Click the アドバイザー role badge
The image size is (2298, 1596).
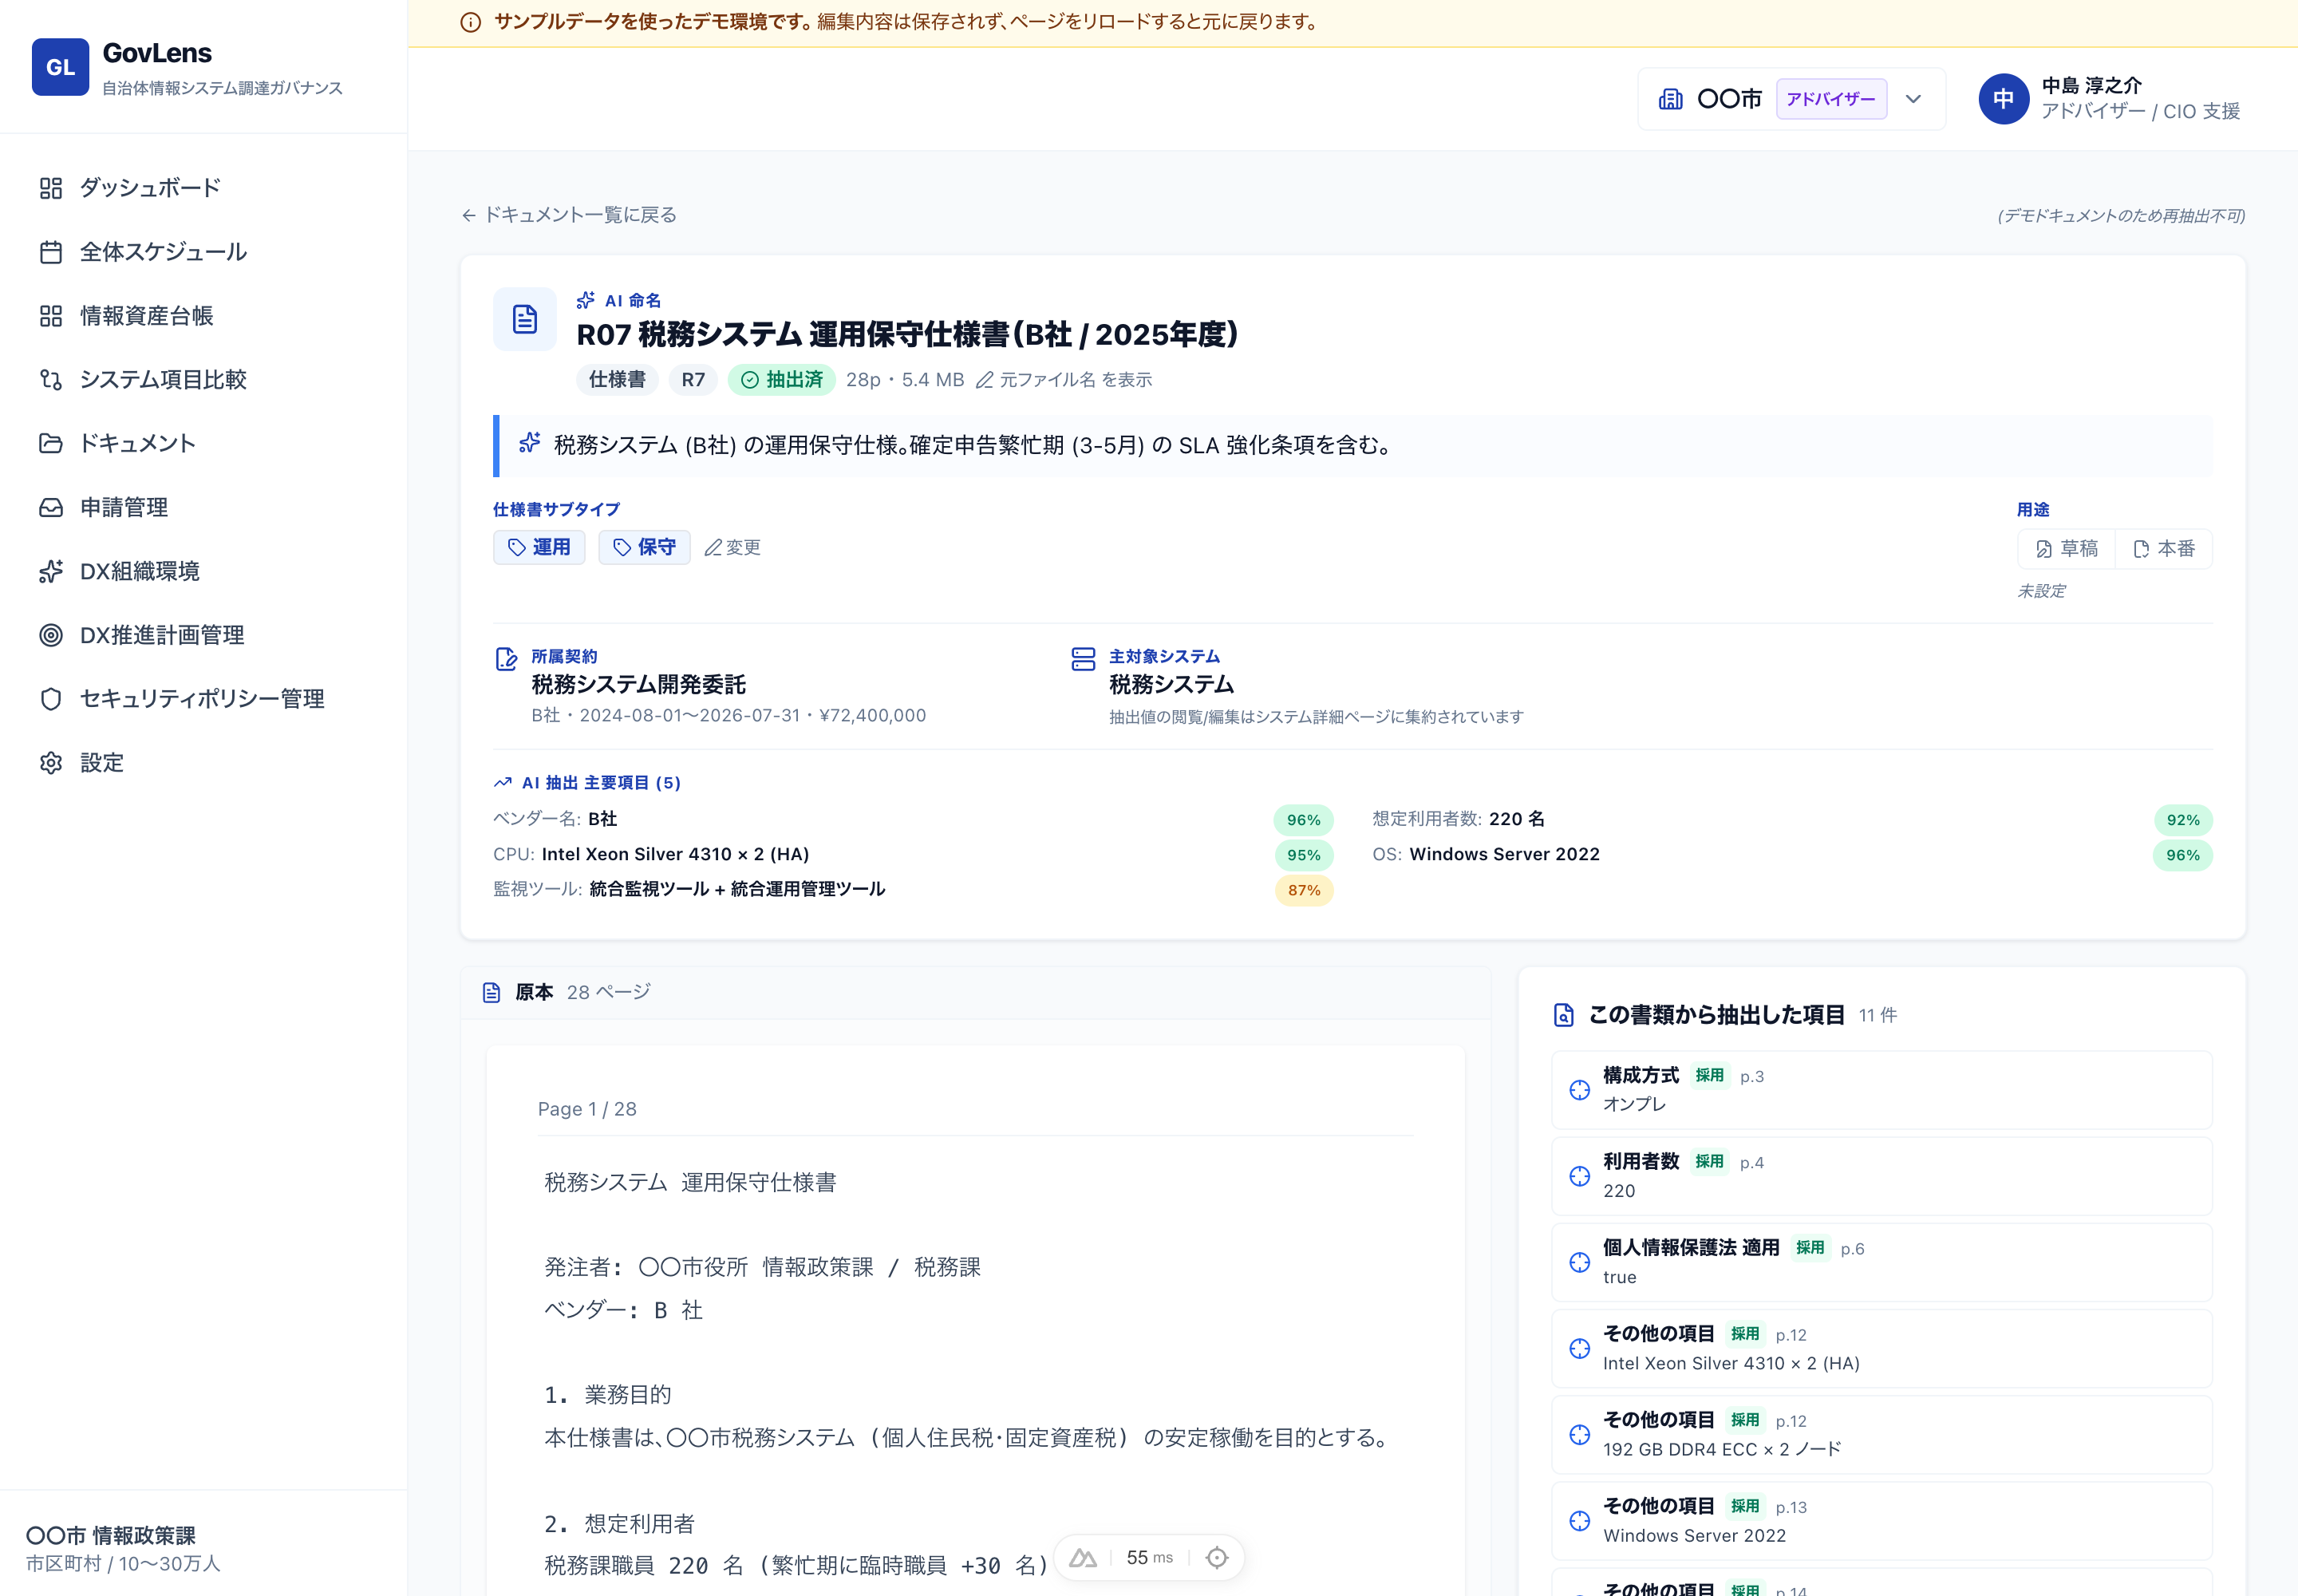(1831, 99)
